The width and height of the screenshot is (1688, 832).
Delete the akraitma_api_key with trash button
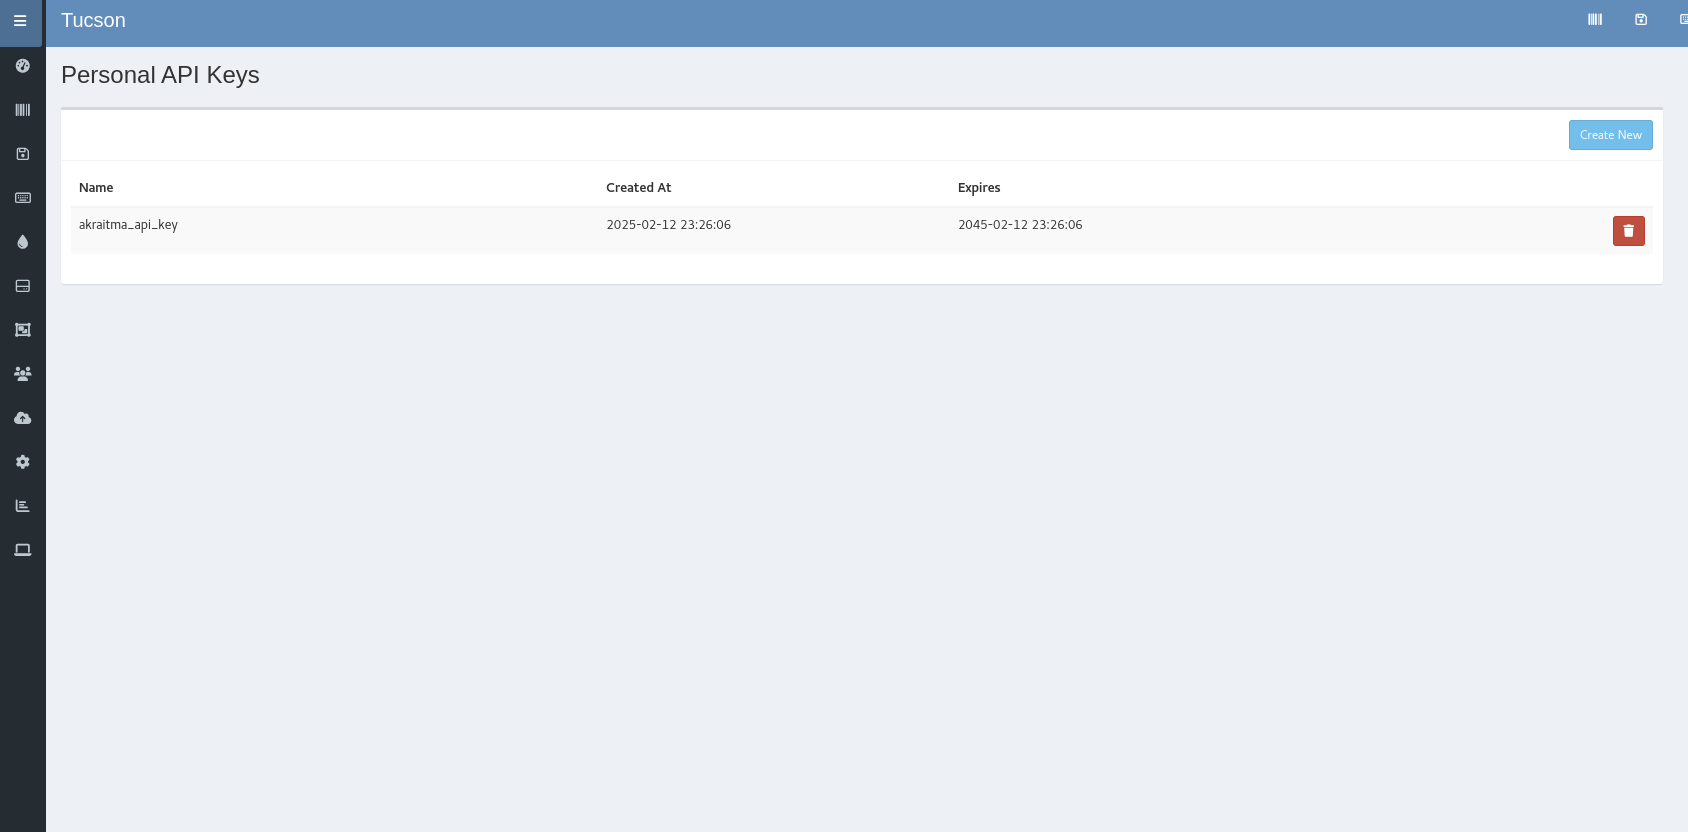(1628, 231)
